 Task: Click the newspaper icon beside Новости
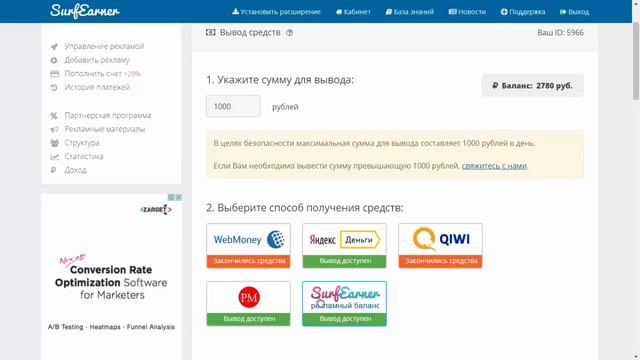(452, 11)
